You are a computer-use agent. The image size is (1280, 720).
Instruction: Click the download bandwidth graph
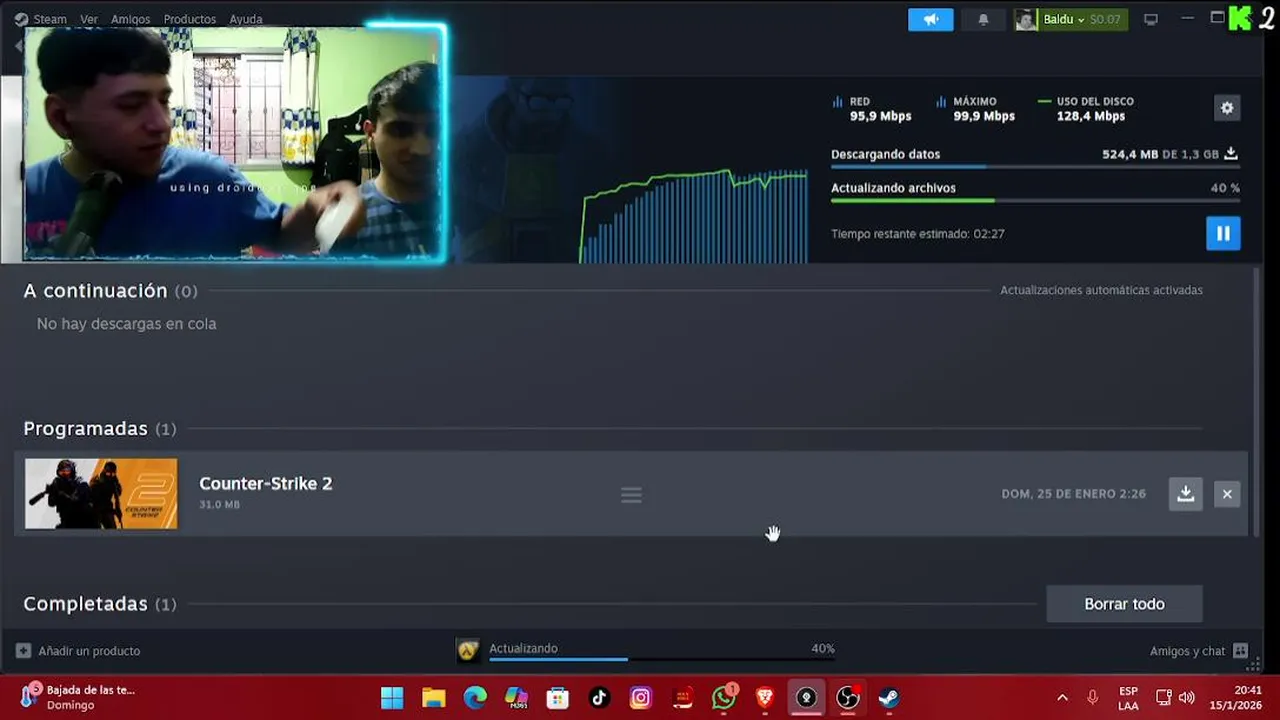(x=694, y=215)
